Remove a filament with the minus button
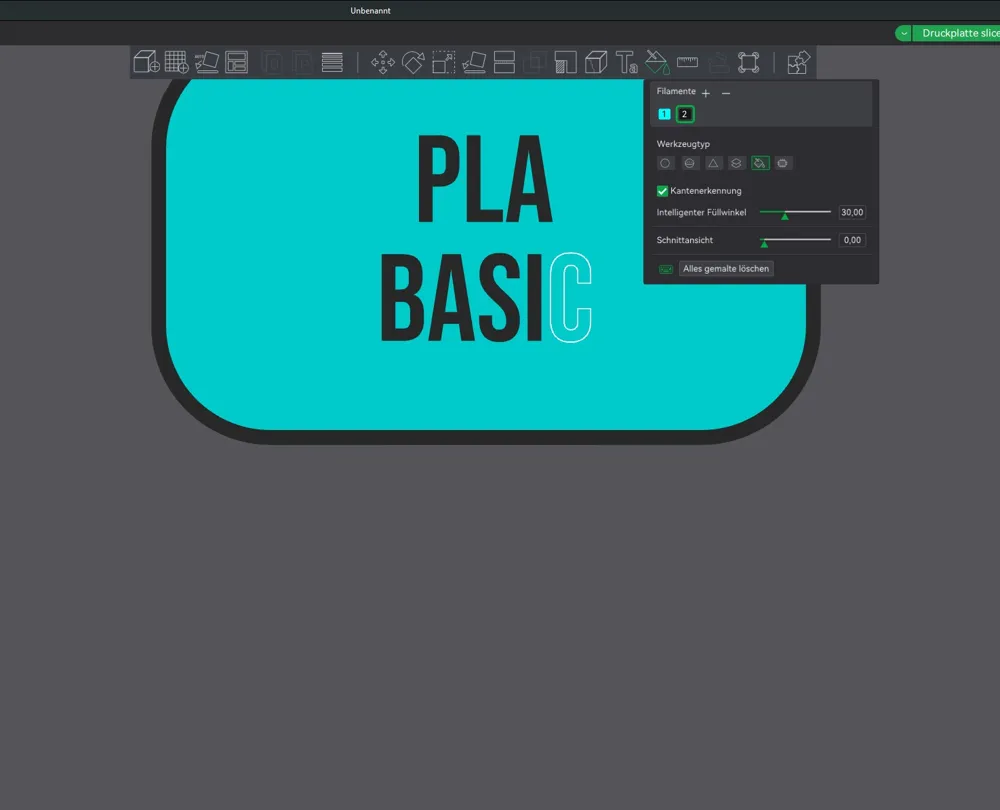 [726, 93]
